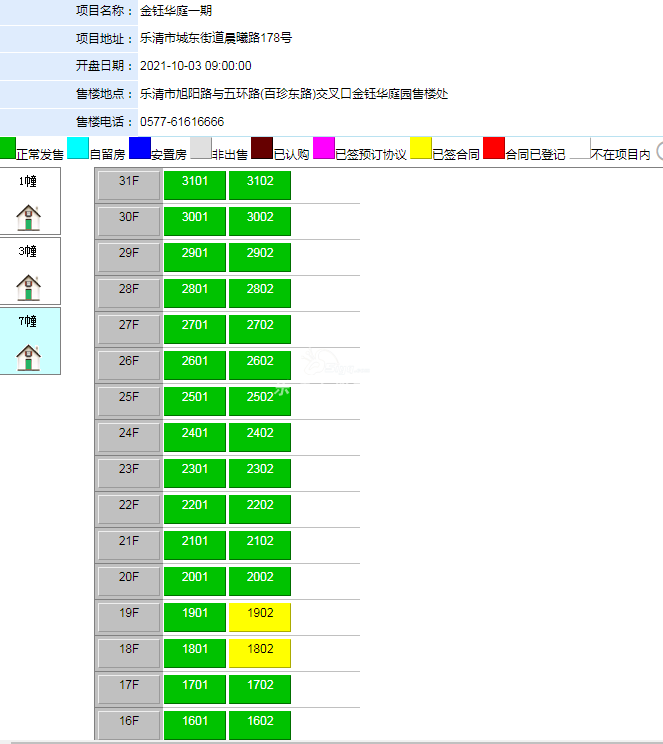Open building 1幢 house icon
Image resolution: width=663 pixels, height=744 pixels.
tap(28, 217)
